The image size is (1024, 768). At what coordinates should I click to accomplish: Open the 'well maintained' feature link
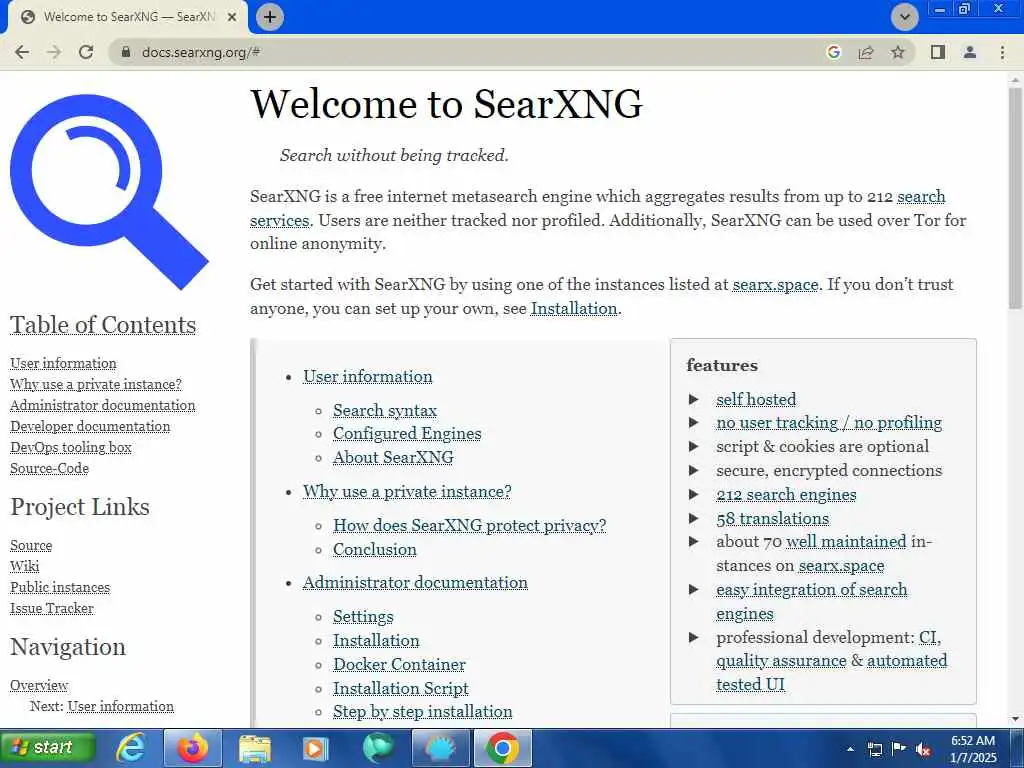tap(846, 541)
